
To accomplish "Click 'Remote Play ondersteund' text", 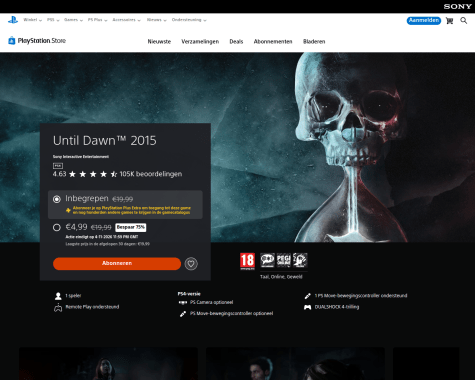I will pyautogui.click(x=92, y=307).
